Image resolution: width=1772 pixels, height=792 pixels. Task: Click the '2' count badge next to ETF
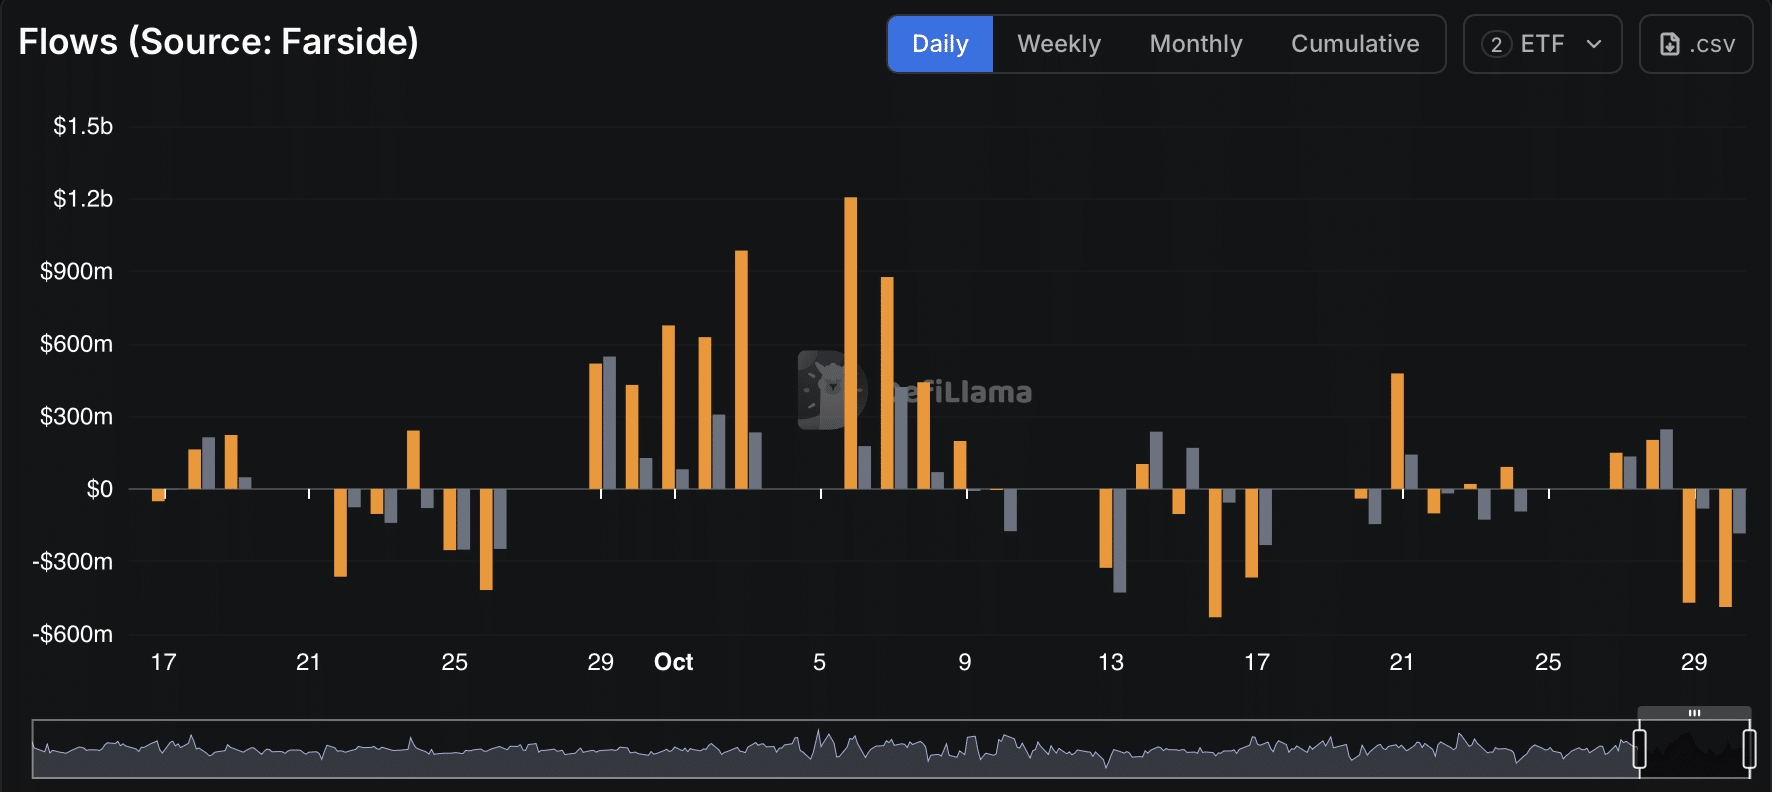coord(1496,44)
